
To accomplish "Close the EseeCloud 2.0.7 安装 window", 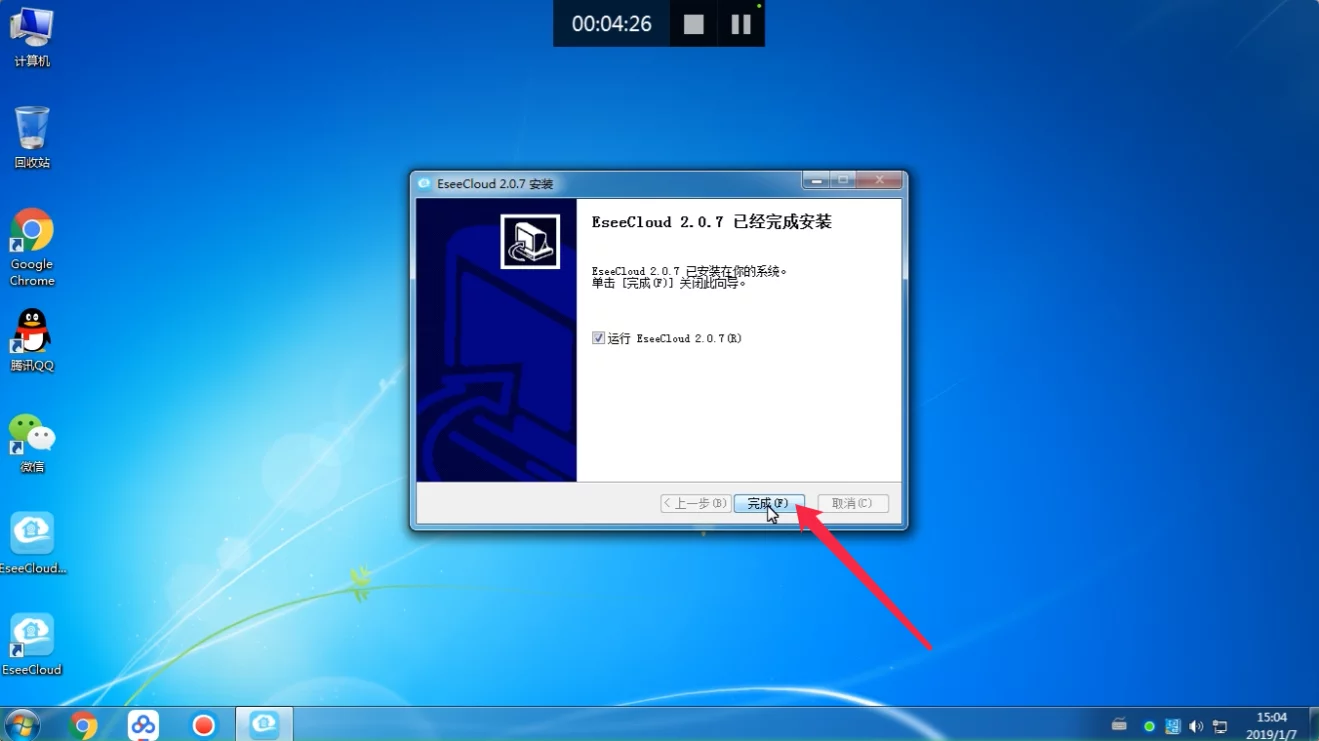I will (880, 180).
